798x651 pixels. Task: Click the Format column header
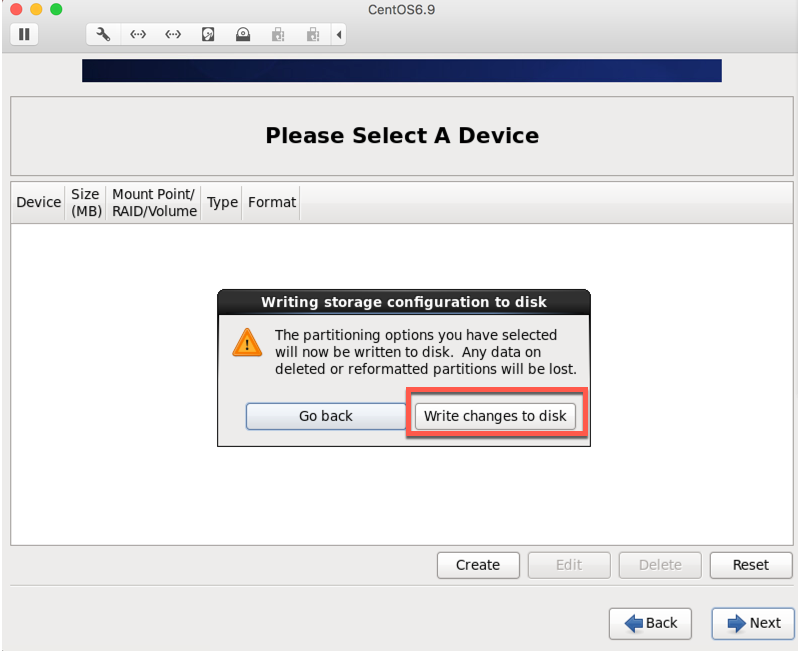(x=272, y=202)
